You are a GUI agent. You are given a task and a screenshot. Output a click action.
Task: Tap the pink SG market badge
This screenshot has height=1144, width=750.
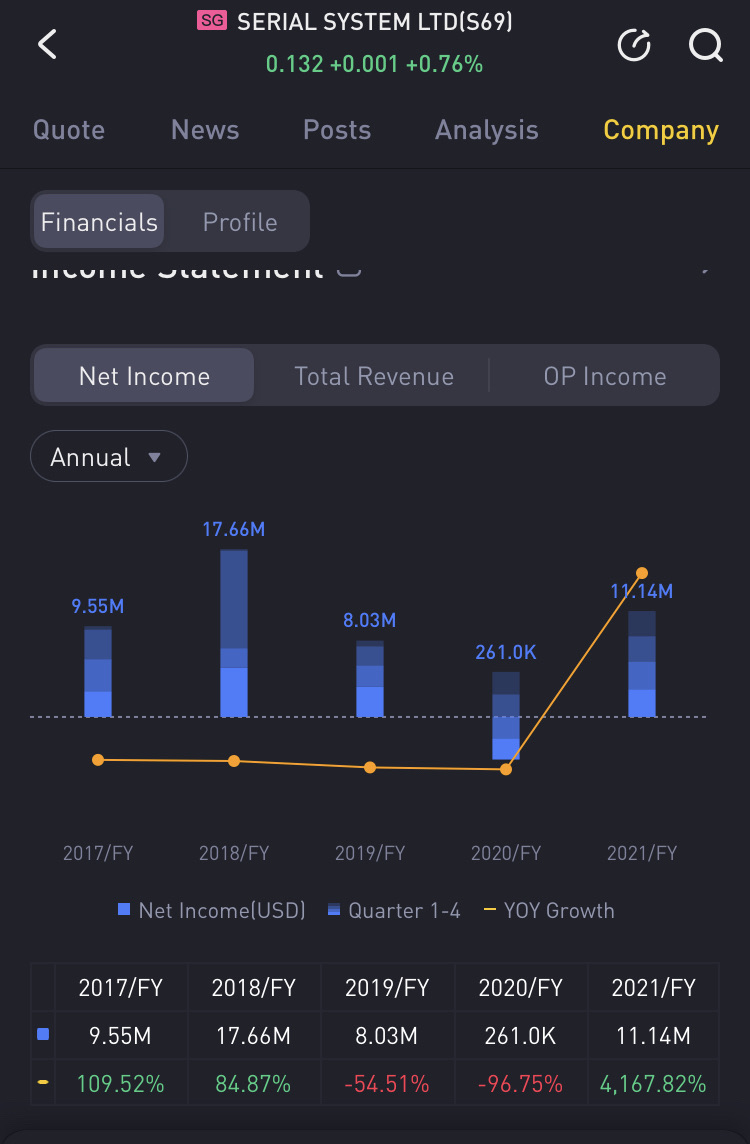click(x=212, y=21)
